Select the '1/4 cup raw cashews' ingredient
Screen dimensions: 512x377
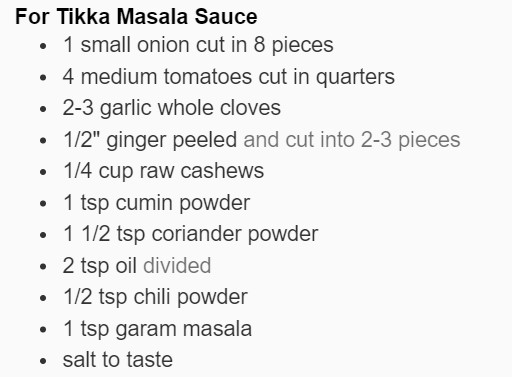[x=164, y=171]
